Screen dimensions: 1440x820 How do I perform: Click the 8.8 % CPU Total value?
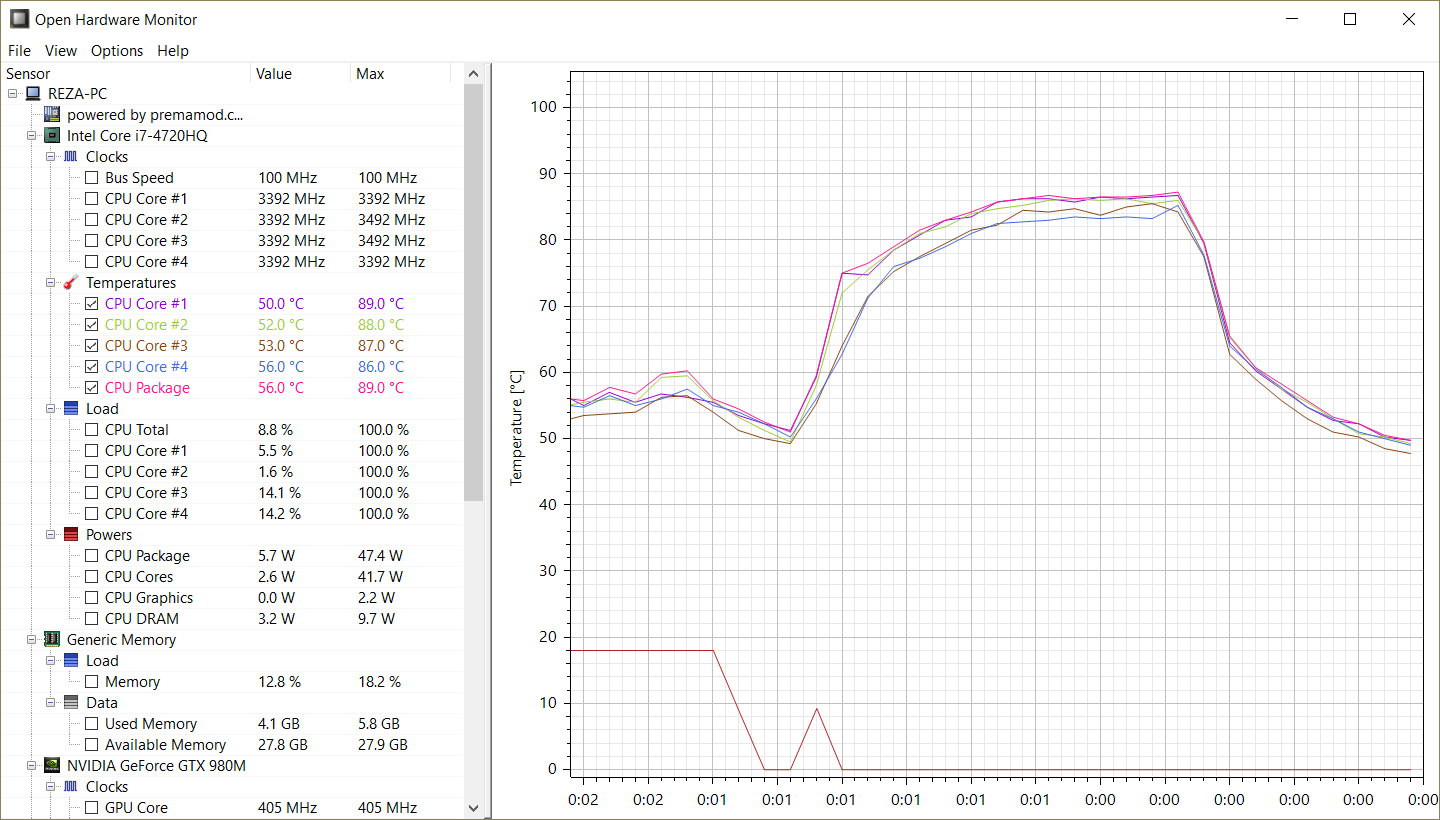[x=275, y=429]
